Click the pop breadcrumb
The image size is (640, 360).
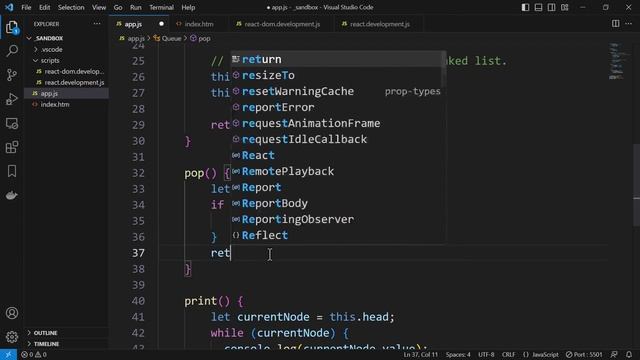coord(200,38)
